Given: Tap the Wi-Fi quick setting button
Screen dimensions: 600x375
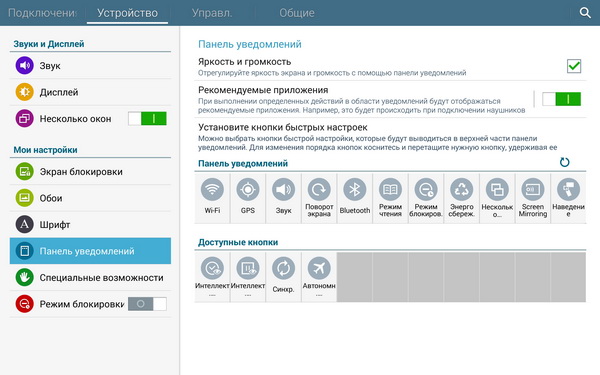Looking at the screenshot, I should (x=212, y=198).
